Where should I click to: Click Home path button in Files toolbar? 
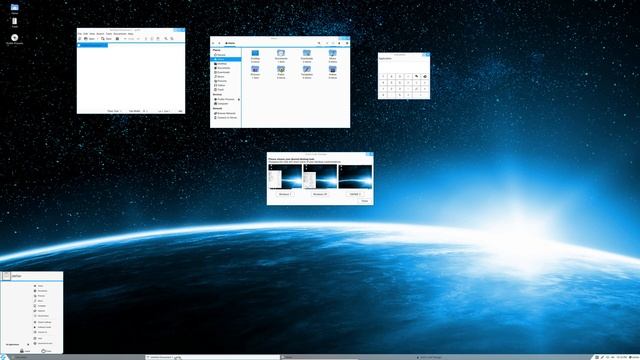(x=230, y=43)
